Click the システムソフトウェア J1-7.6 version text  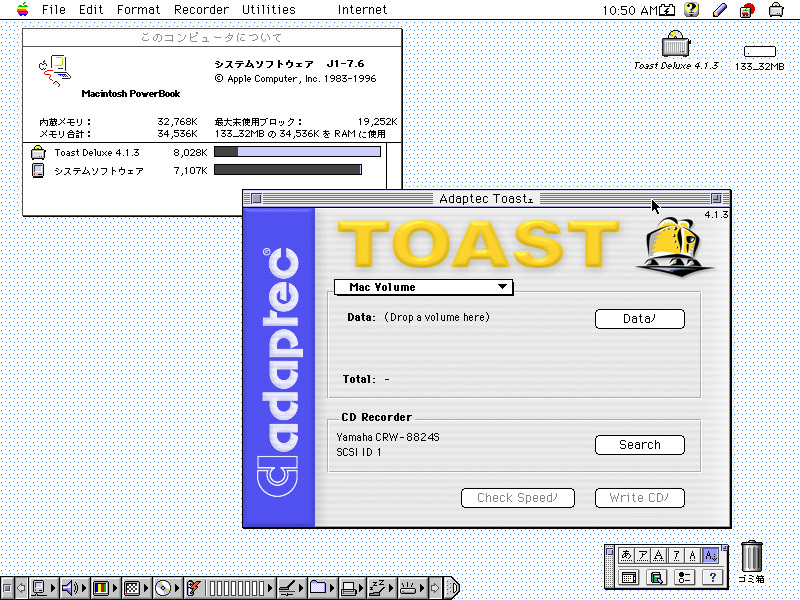289,64
